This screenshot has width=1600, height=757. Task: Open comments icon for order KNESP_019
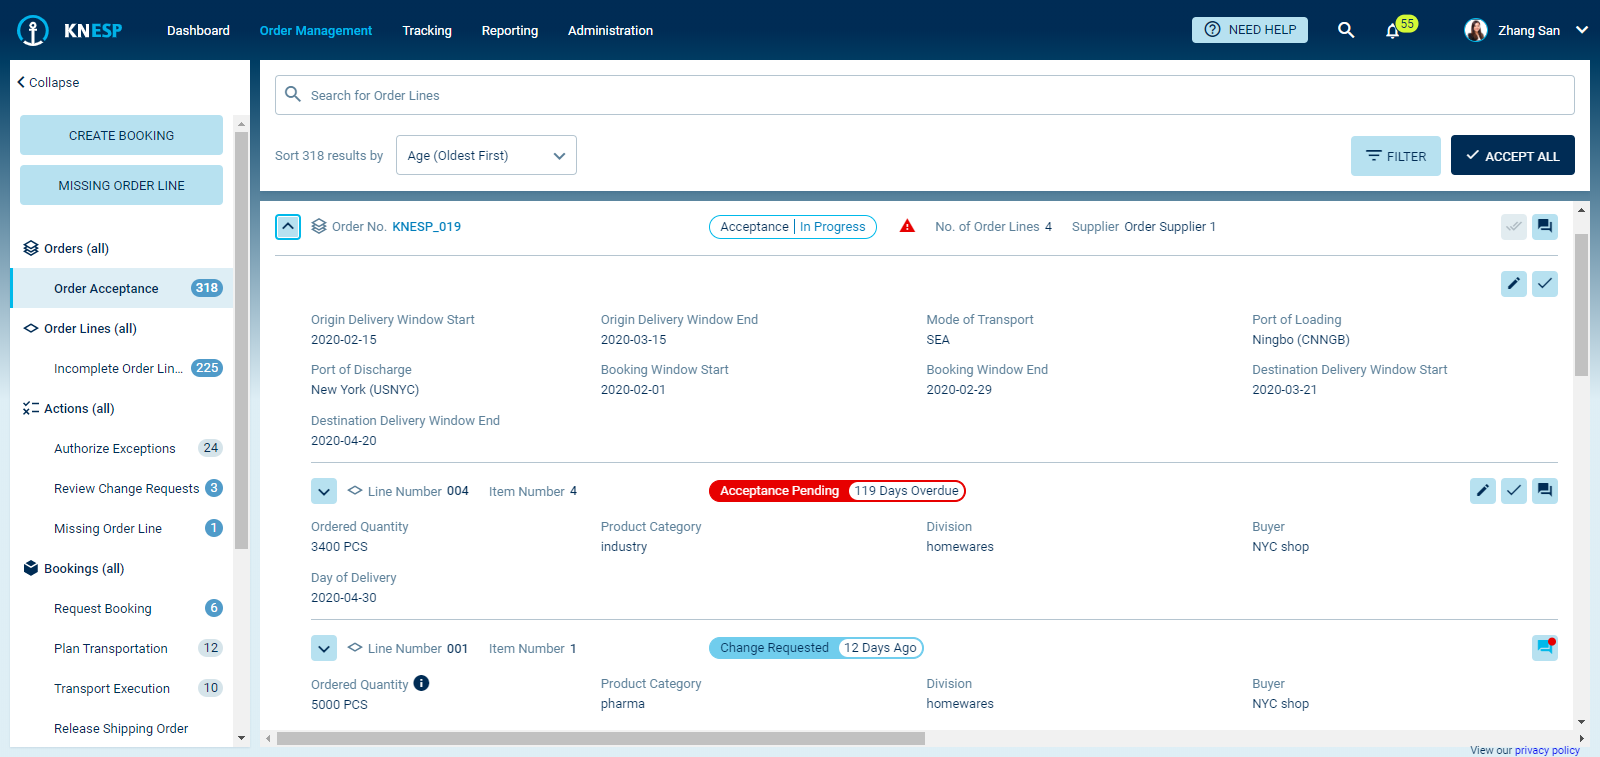[1545, 227]
